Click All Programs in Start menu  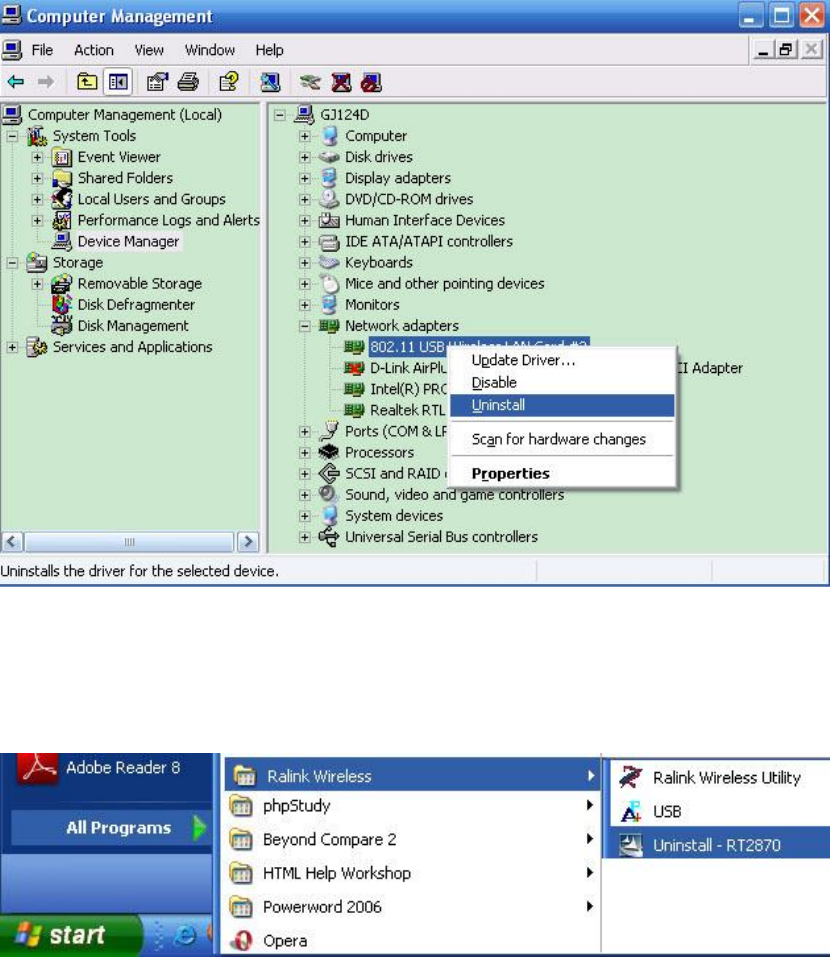point(112,828)
